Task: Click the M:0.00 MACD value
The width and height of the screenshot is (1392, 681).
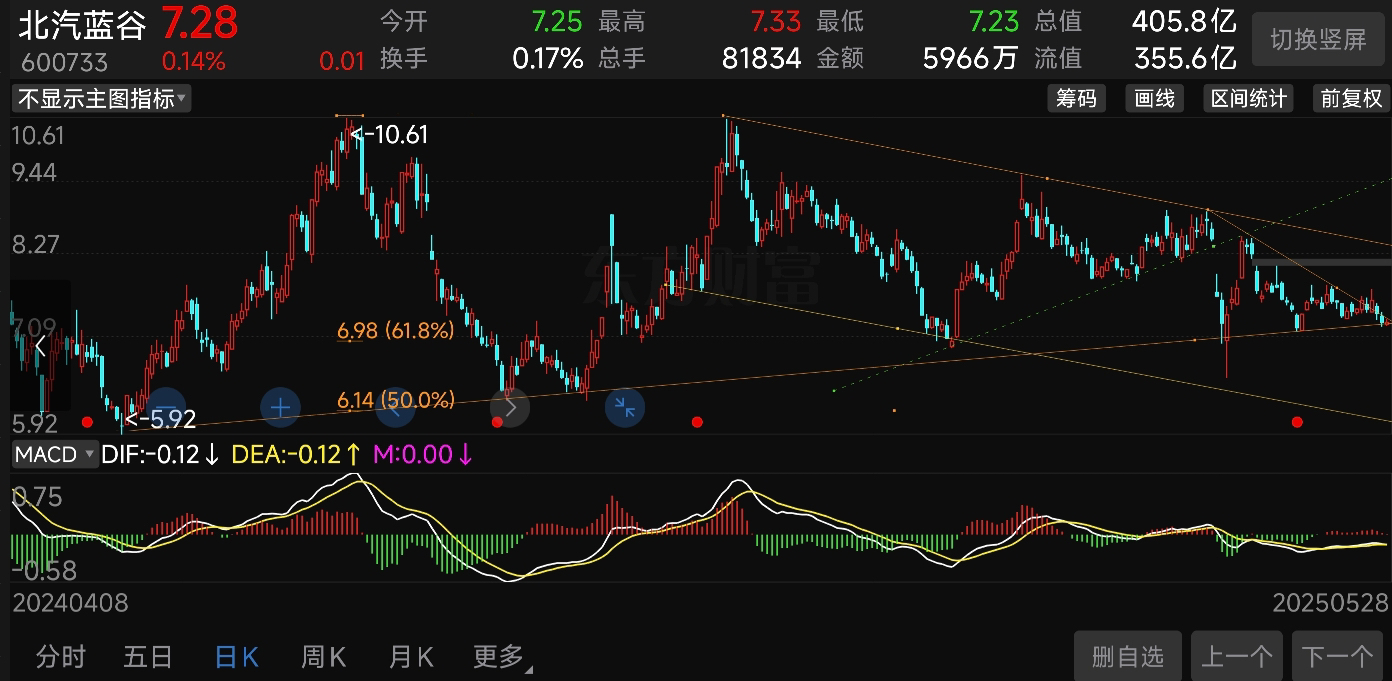Action: [423, 455]
